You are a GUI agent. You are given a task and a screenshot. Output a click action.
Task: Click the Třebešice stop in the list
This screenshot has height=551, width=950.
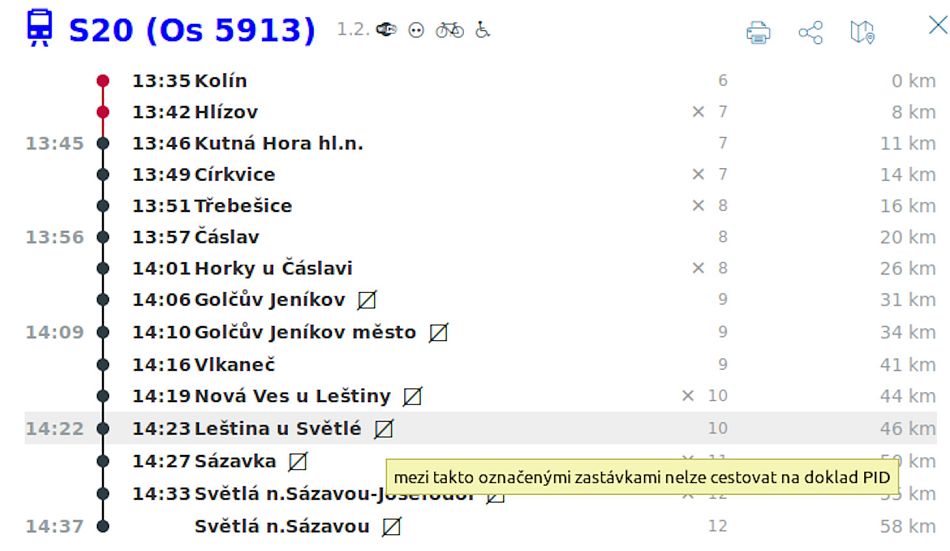[243, 206]
